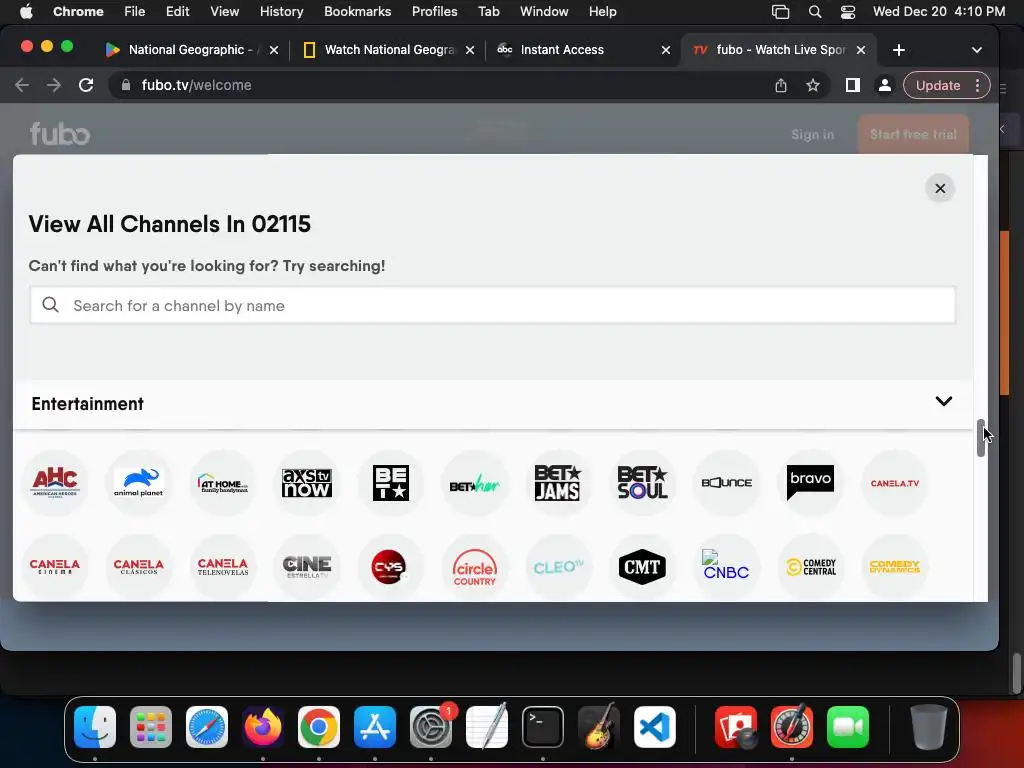This screenshot has height=768, width=1024.
Task: Focus the channel name search field
Action: pyautogui.click(x=492, y=305)
